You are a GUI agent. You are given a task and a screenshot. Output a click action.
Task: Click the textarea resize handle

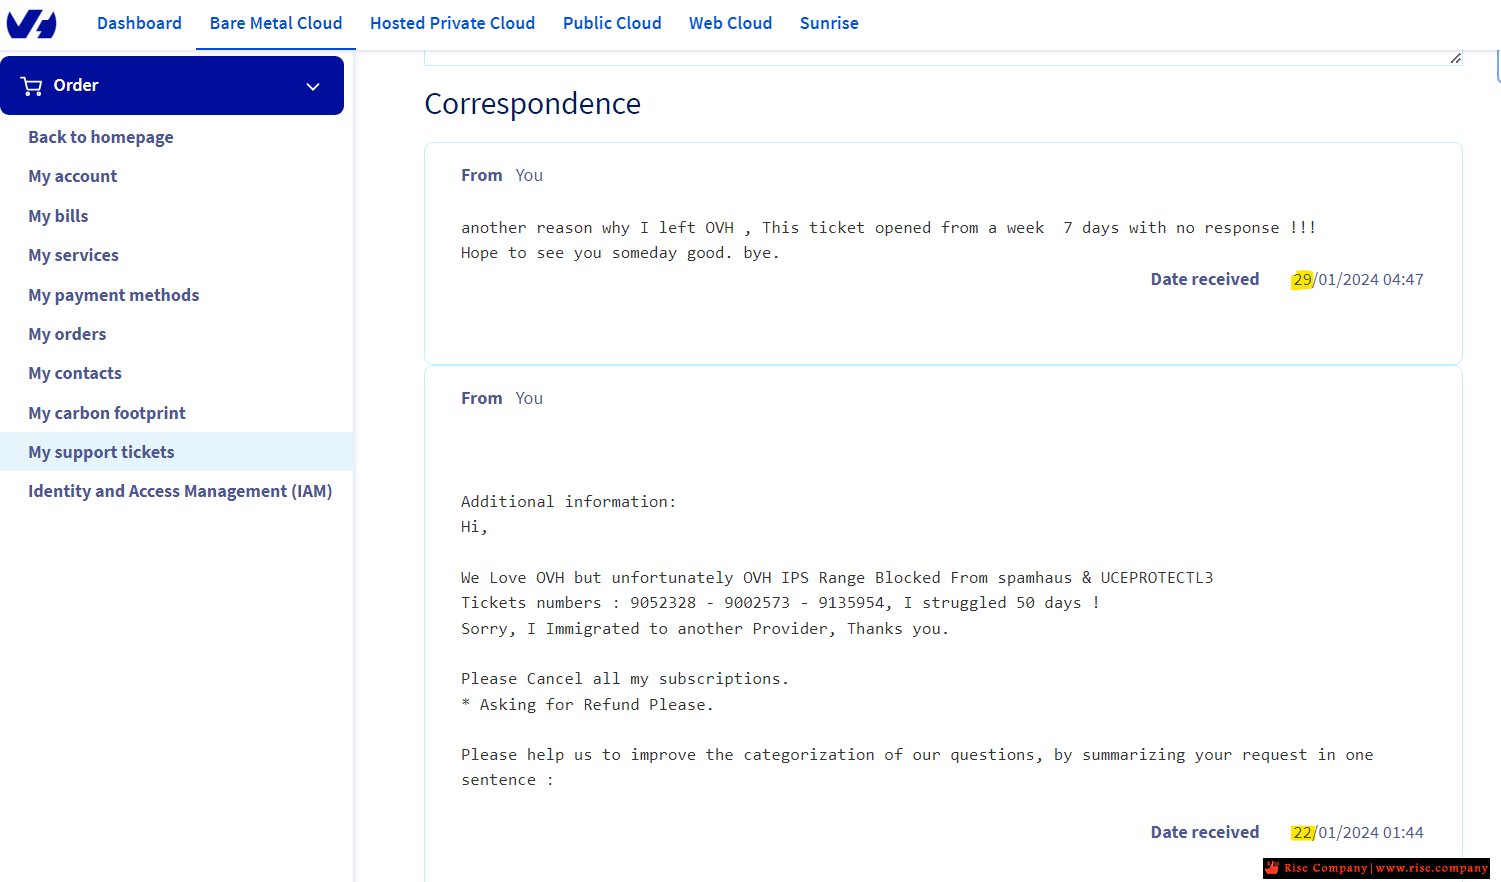coord(1455,58)
